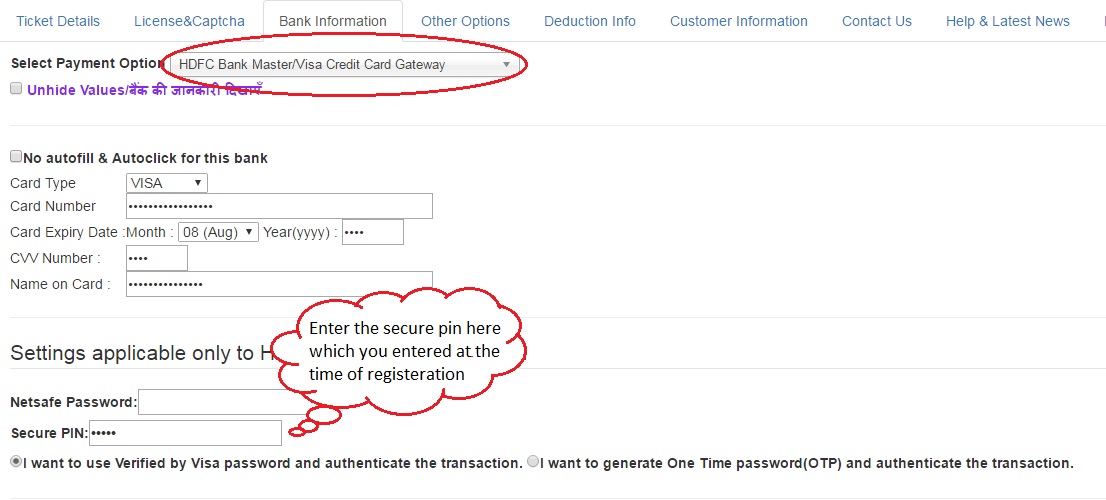Click the CVV Number field
The height and width of the screenshot is (500, 1106).
click(x=157, y=258)
